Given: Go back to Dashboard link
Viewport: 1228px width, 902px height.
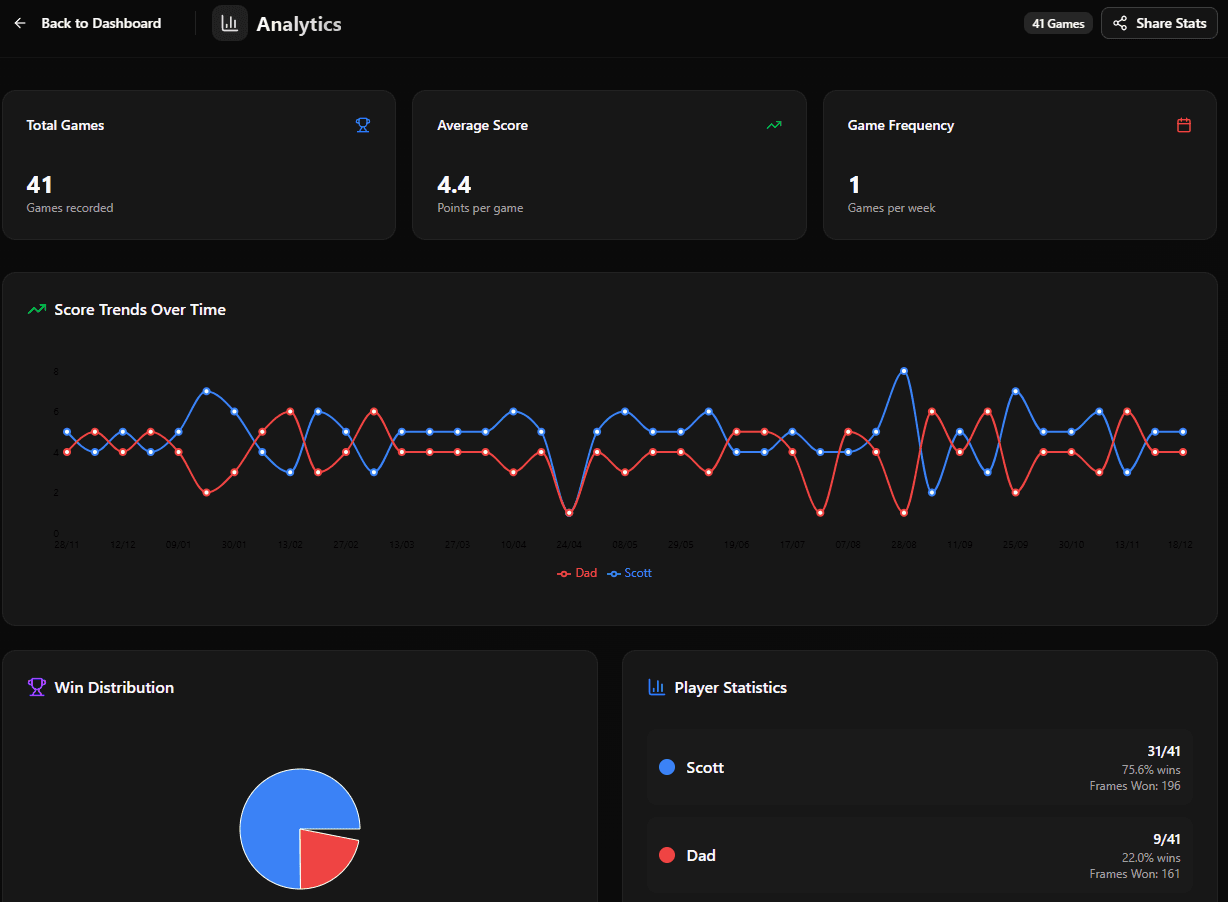Looking at the screenshot, I should (x=100, y=23).
